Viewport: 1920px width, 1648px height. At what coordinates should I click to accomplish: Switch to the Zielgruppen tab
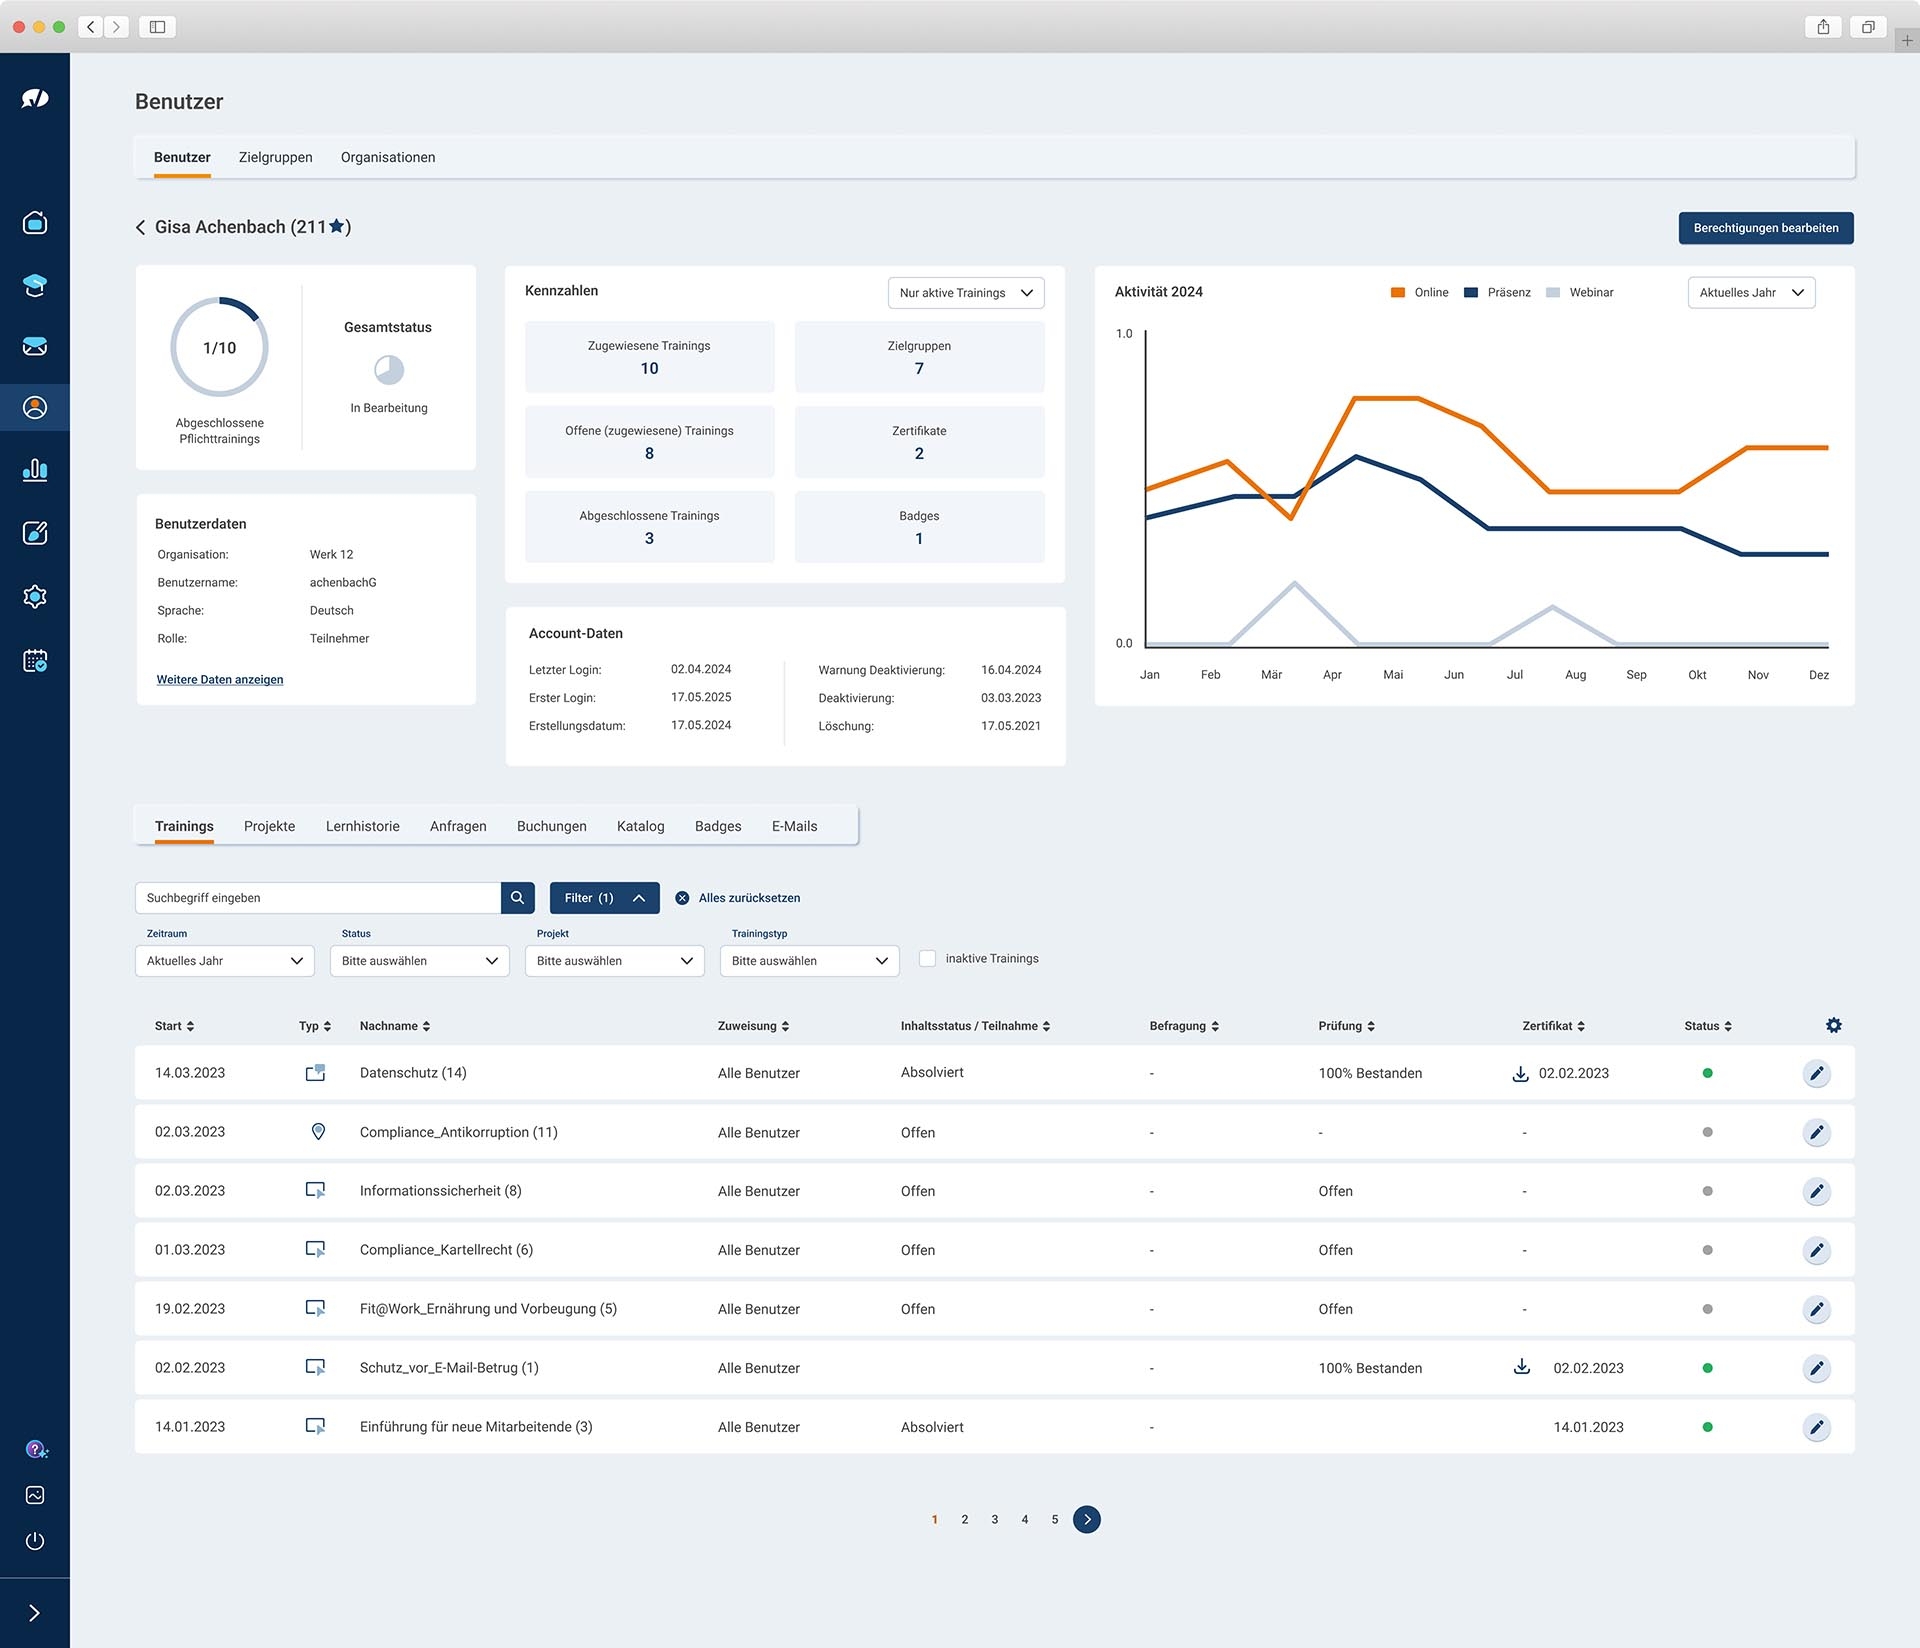pyautogui.click(x=275, y=157)
